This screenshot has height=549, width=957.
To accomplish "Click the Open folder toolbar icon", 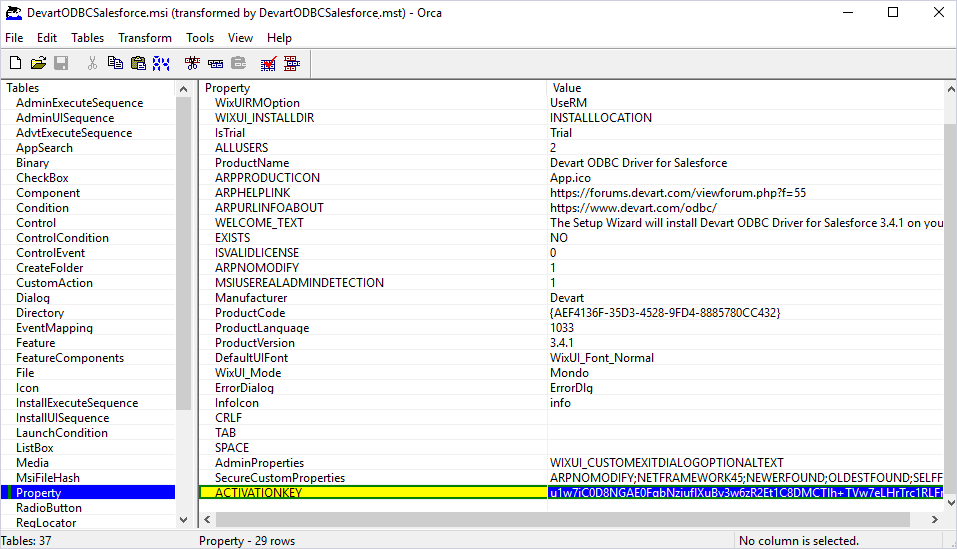I will 38,63.
